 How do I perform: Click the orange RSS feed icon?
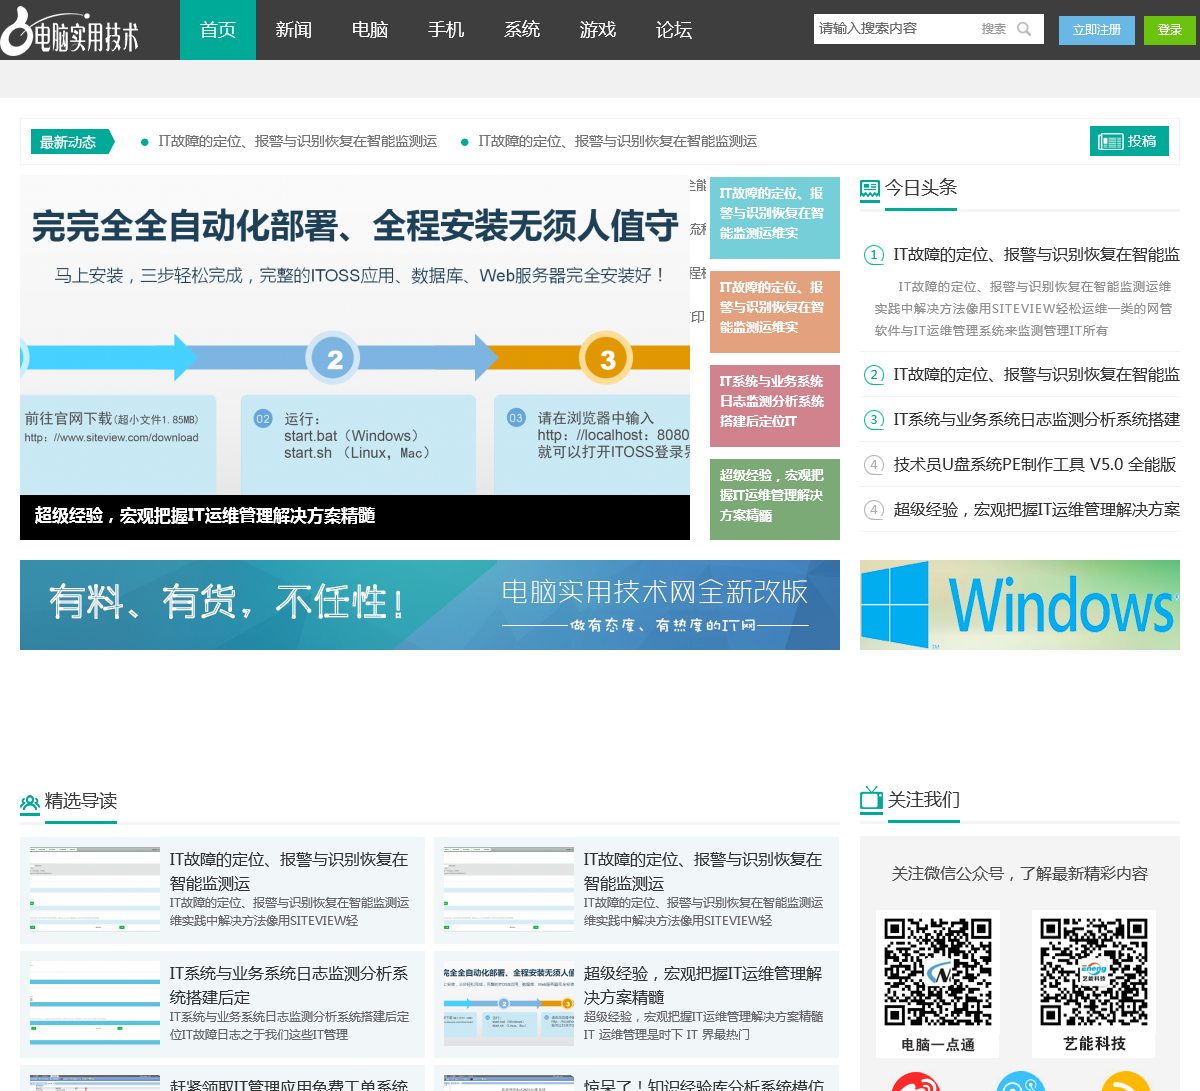1125,1082
